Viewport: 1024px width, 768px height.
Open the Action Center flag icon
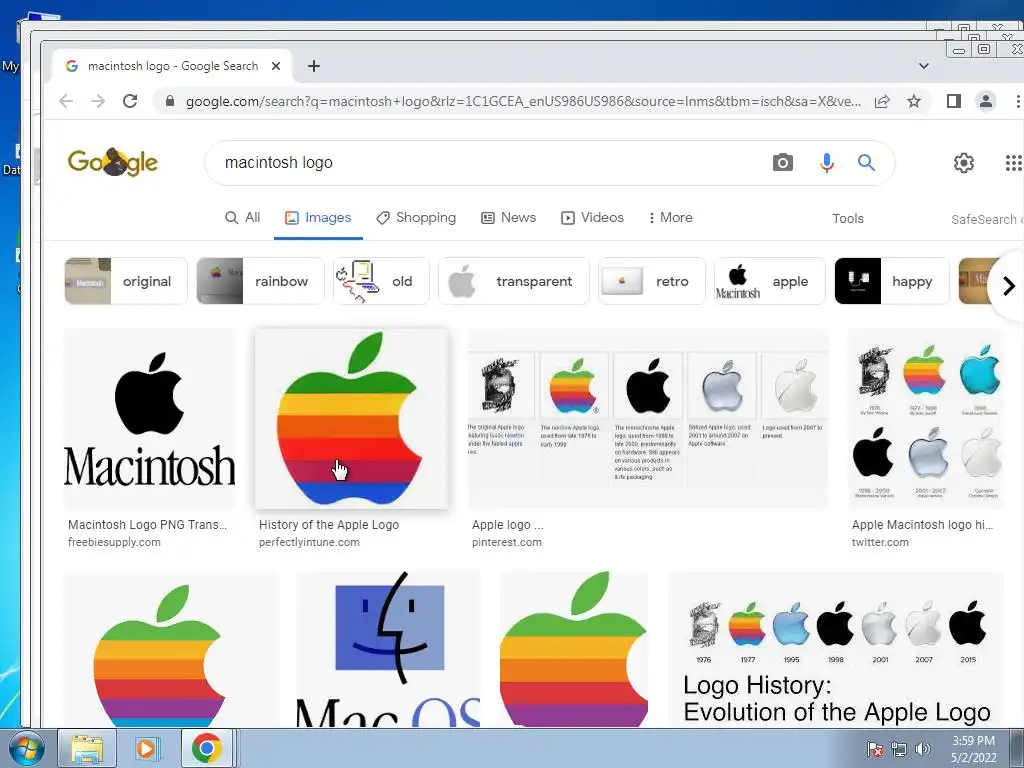(x=875, y=750)
